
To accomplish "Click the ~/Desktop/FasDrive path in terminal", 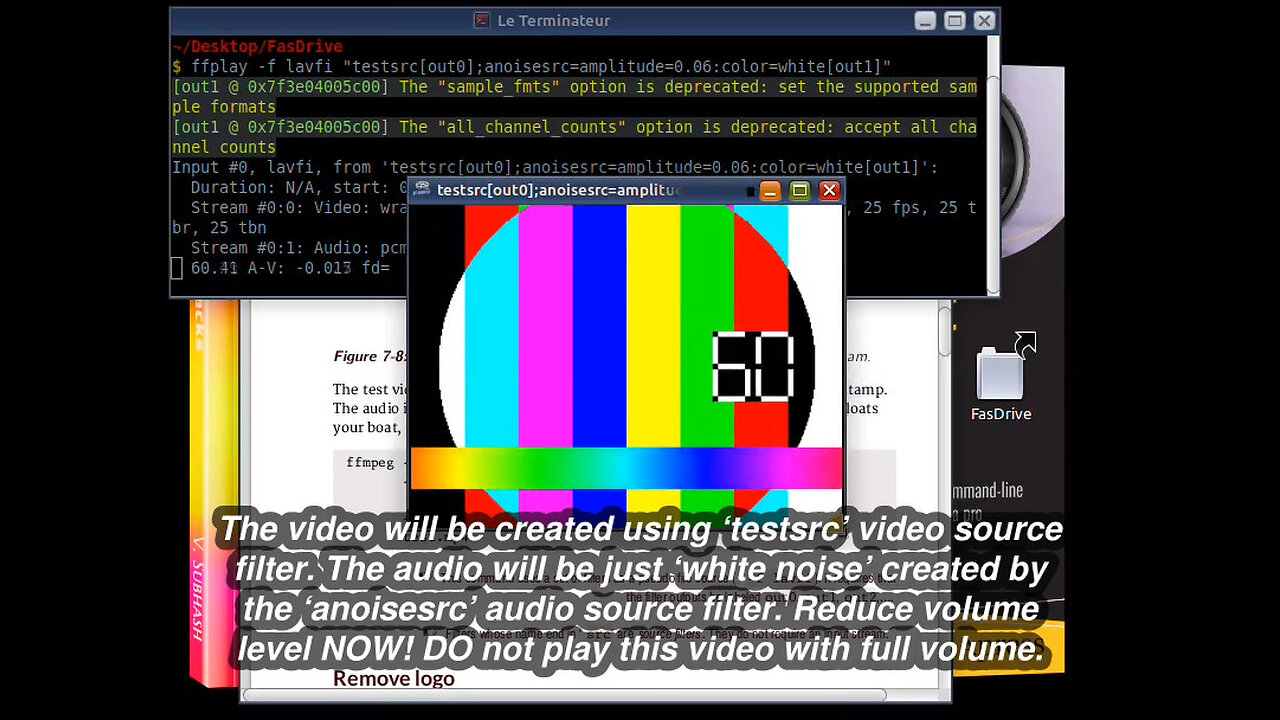I will [x=257, y=47].
